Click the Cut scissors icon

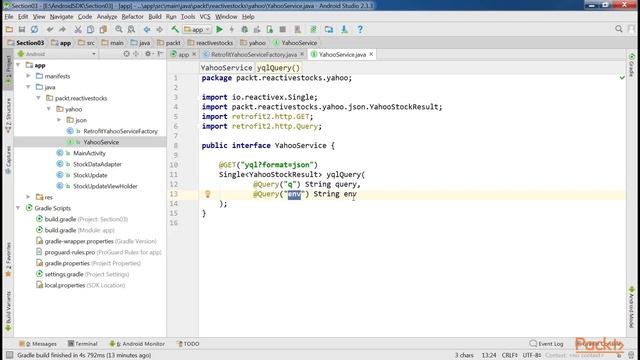(78, 29)
